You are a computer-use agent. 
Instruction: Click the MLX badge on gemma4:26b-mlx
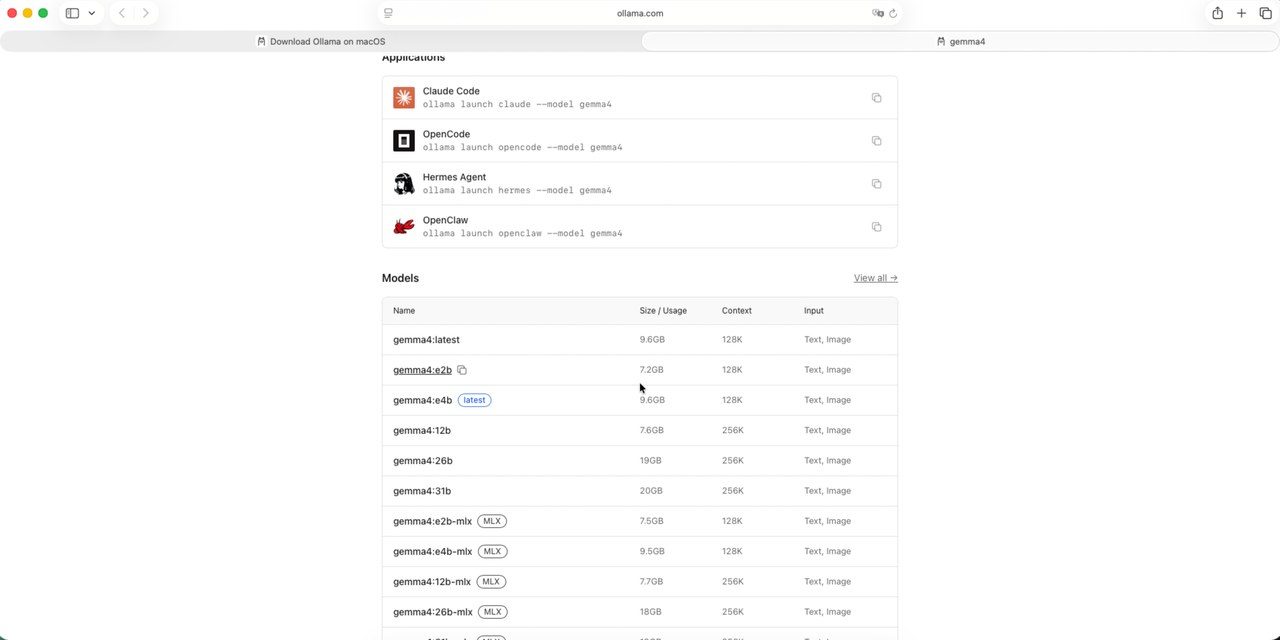[x=493, y=612]
